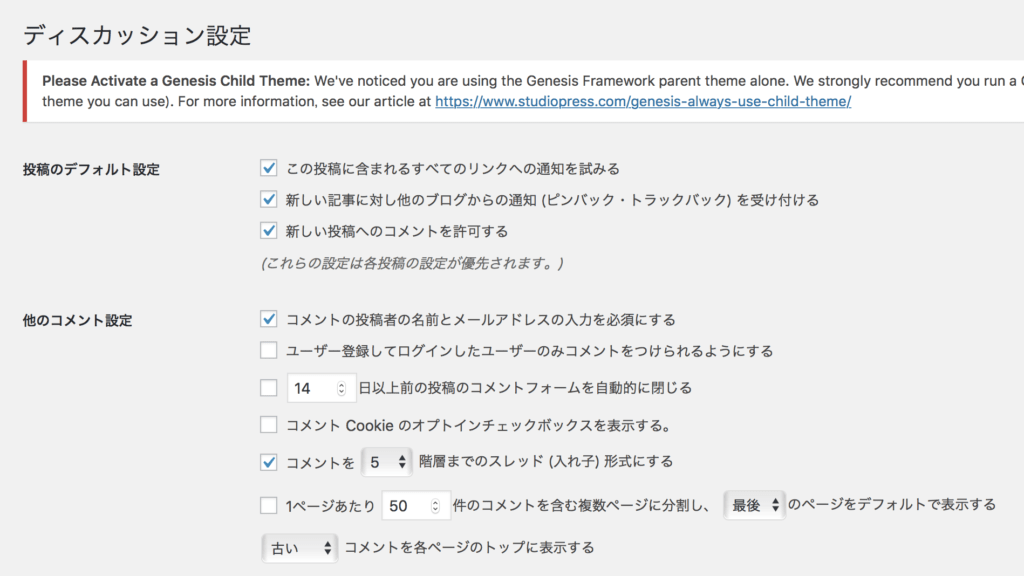1024x576 pixels.
Task: Click the コメント Cookie opt-in label text
Action: [477, 425]
